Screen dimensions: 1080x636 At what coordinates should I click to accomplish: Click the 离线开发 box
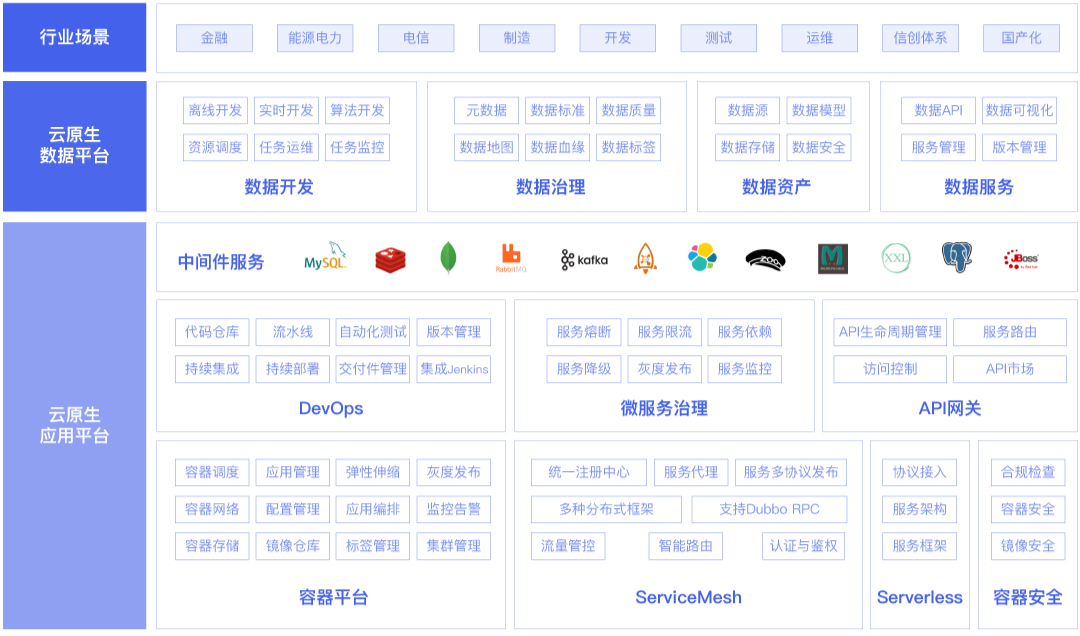coord(215,110)
